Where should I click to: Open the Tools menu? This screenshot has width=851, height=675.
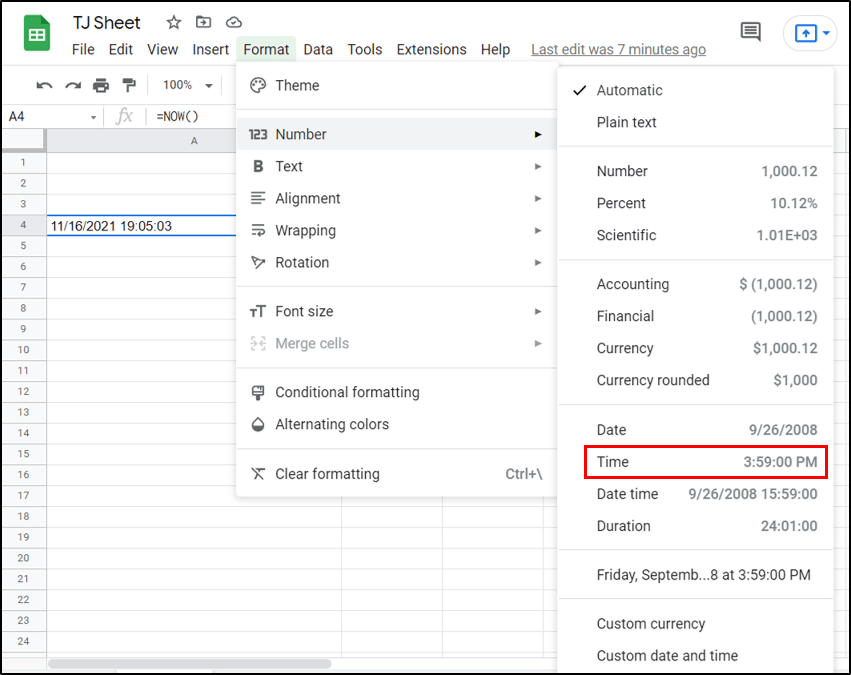click(365, 49)
